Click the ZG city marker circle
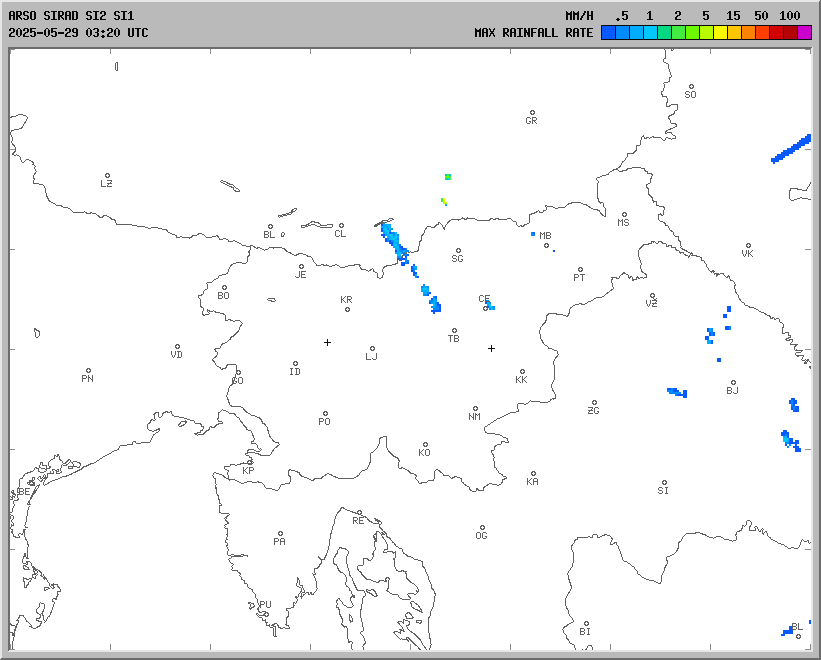Screen dimensions: 821x660 click(594, 403)
